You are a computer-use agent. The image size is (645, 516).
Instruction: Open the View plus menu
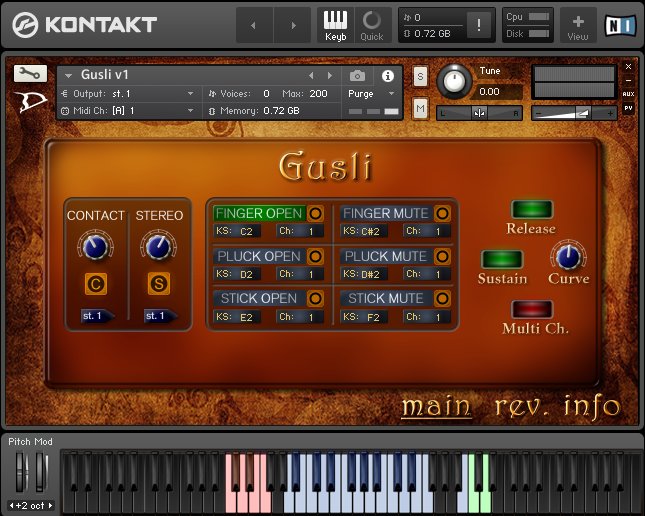tap(578, 25)
